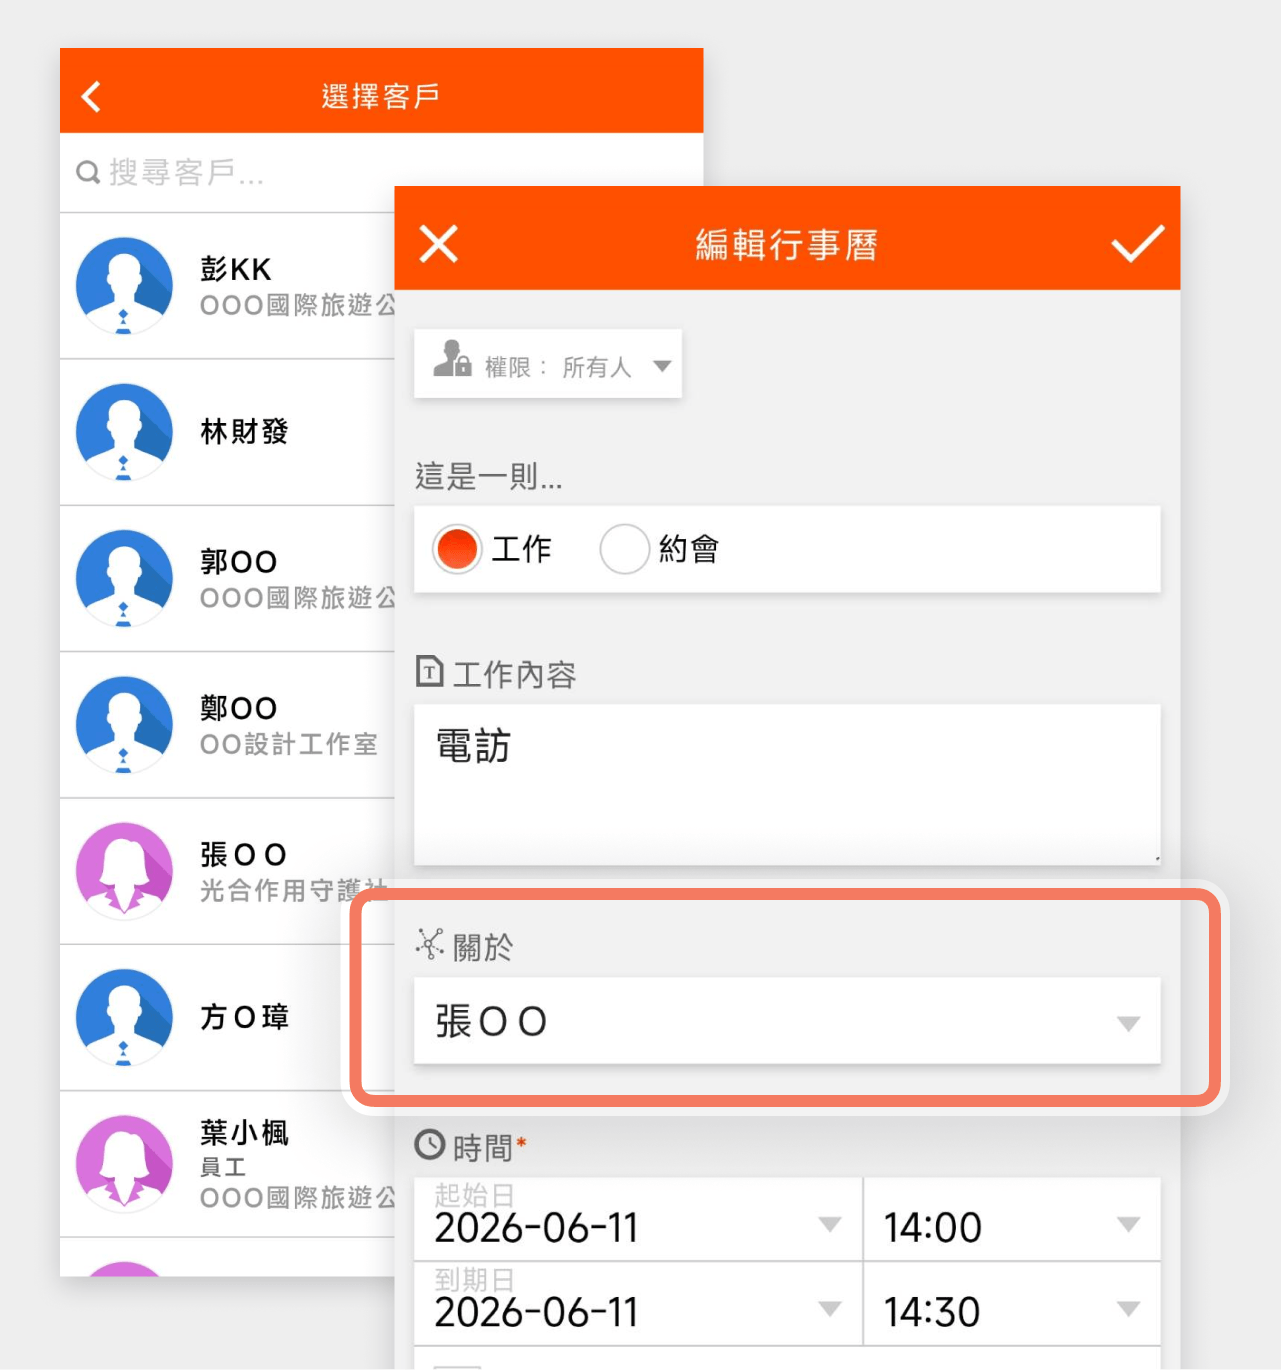
Task: Click the search magnifier icon in customer list
Action: pos(88,173)
